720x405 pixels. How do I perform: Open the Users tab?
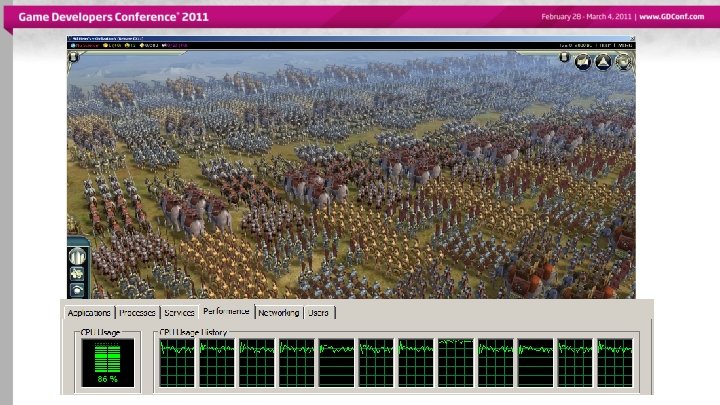click(319, 313)
